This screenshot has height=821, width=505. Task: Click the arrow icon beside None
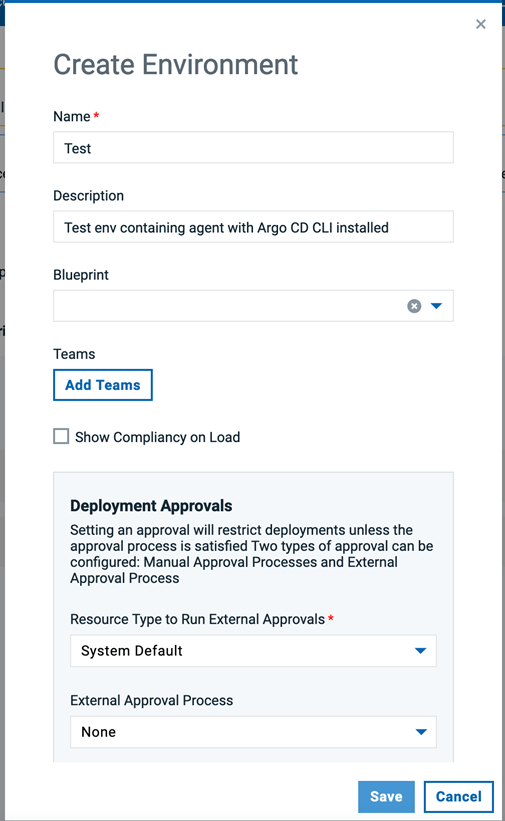(x=421, y=732)
